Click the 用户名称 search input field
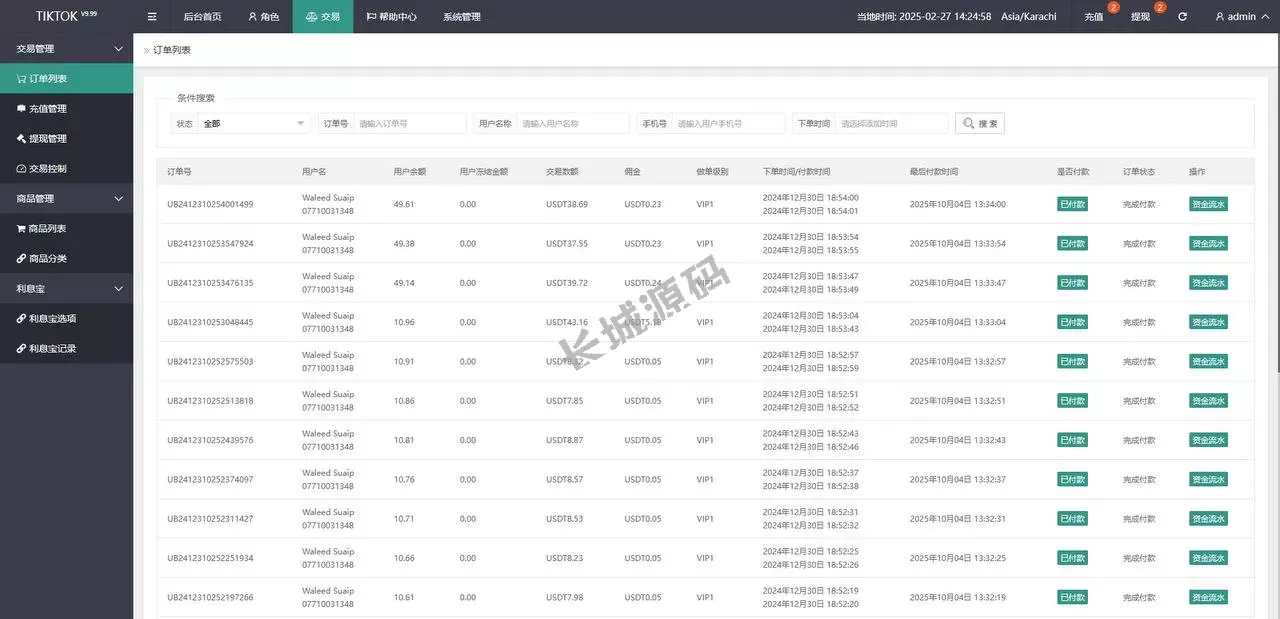This screenshot has height=619, width=1280. tap(574, 123)
